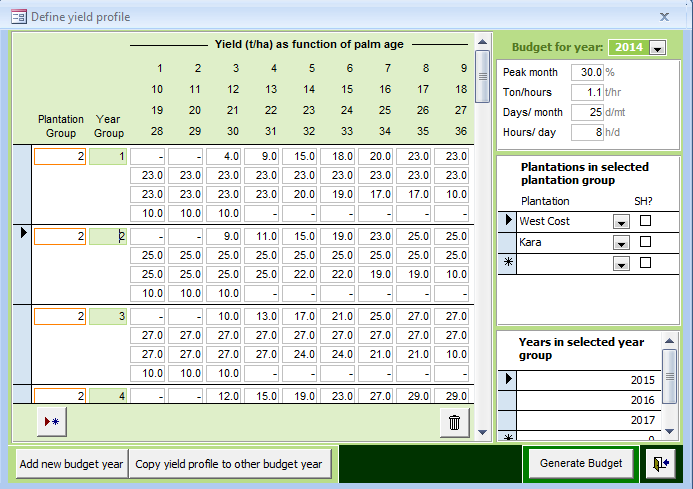This screenshot has height=489, width=693.
Task: Click the year 2016 row selector box
Action: click(507, 401)
